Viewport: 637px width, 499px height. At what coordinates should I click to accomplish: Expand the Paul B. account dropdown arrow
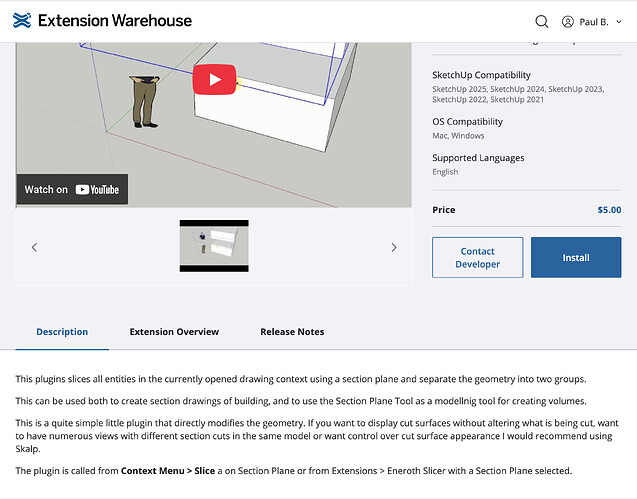(619, 22)
